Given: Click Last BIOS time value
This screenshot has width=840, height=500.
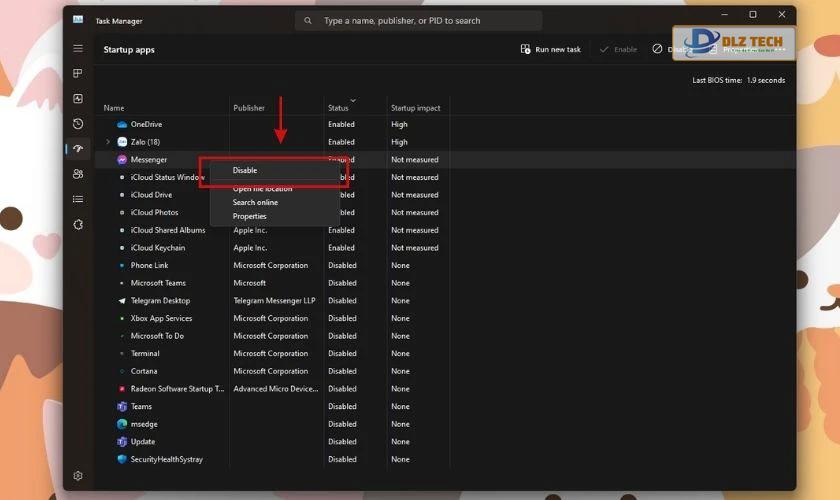Looking at the screenshot, I should tap(766, 80).
